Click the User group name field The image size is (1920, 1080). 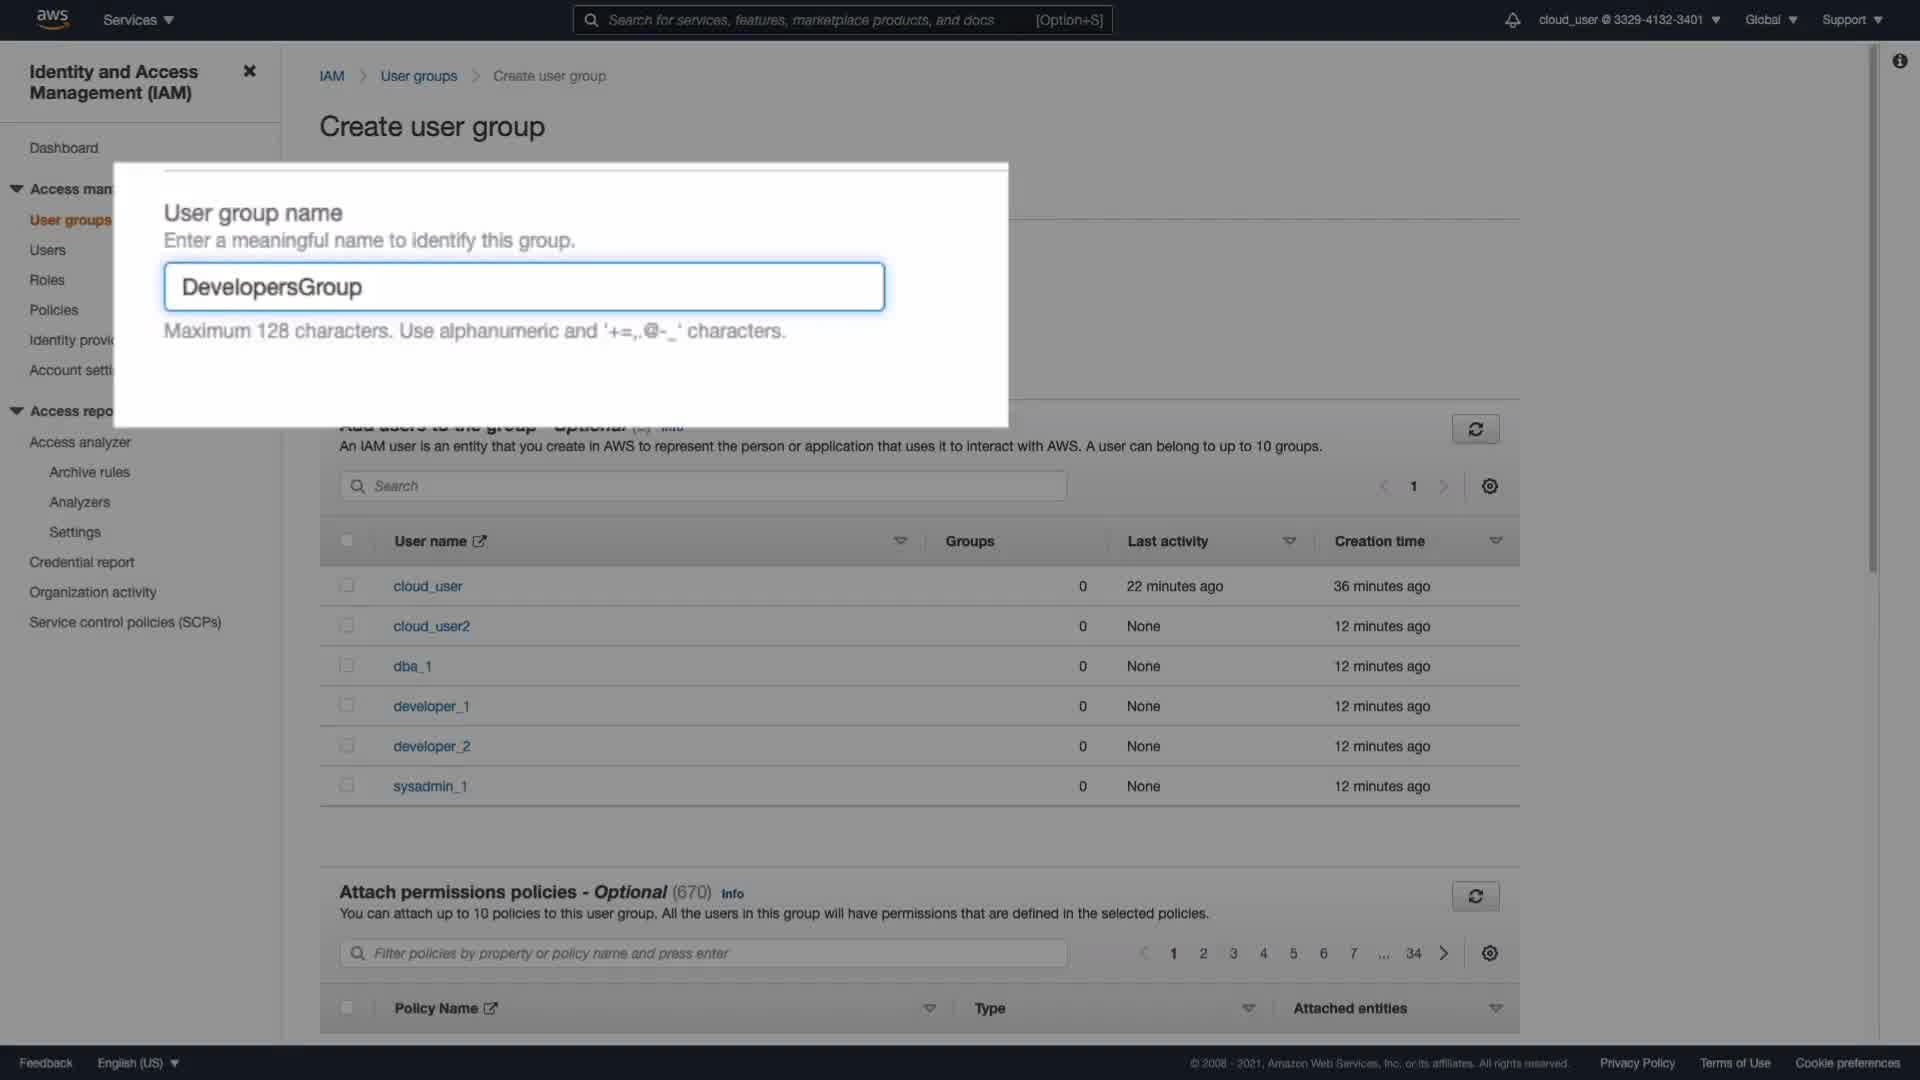tap(524, 287)
